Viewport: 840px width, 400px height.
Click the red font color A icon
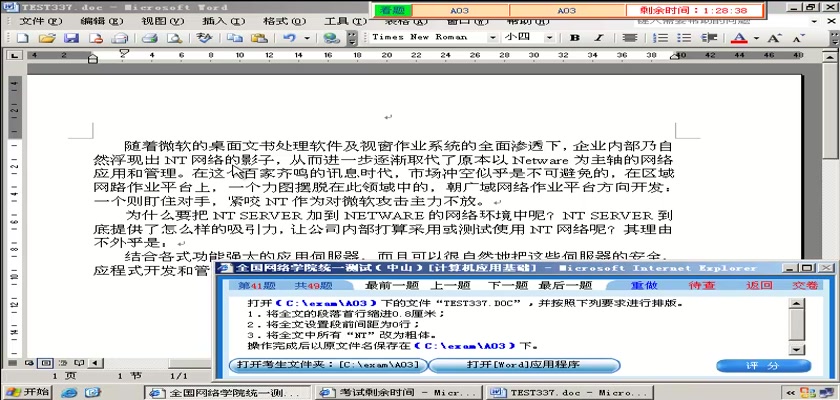coord(739,37)
